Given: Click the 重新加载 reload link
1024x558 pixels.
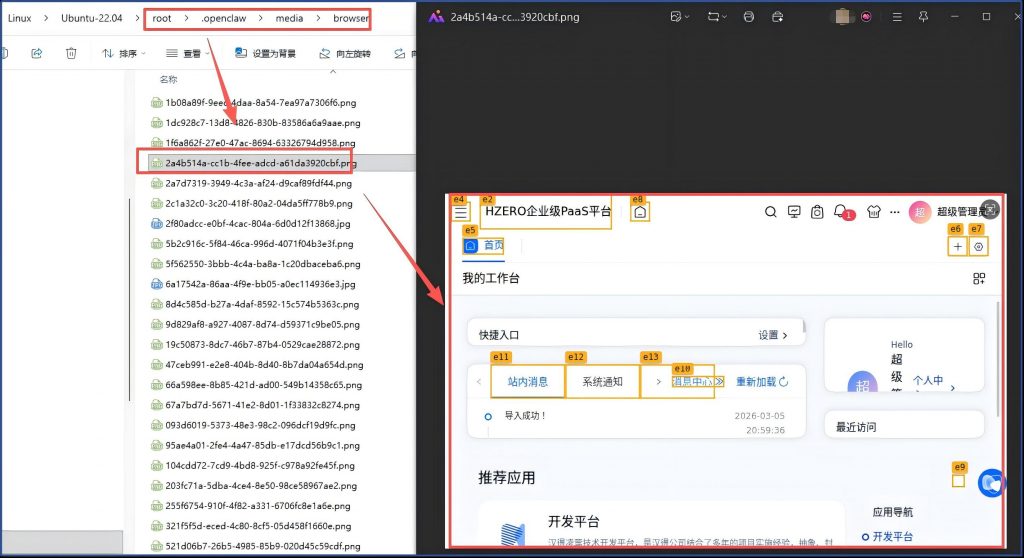Looking at the screenshot, I should coord(762,381).
